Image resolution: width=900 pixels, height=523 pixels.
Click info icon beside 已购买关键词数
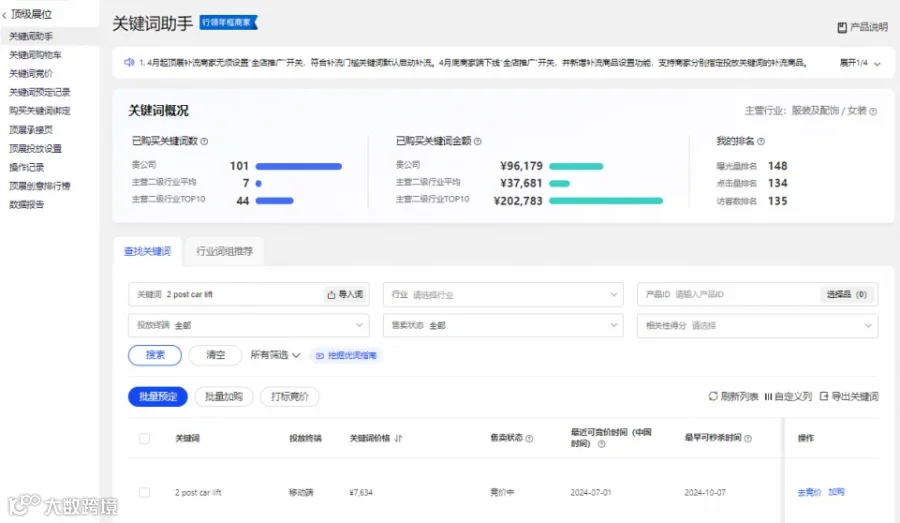pos(204,141)
